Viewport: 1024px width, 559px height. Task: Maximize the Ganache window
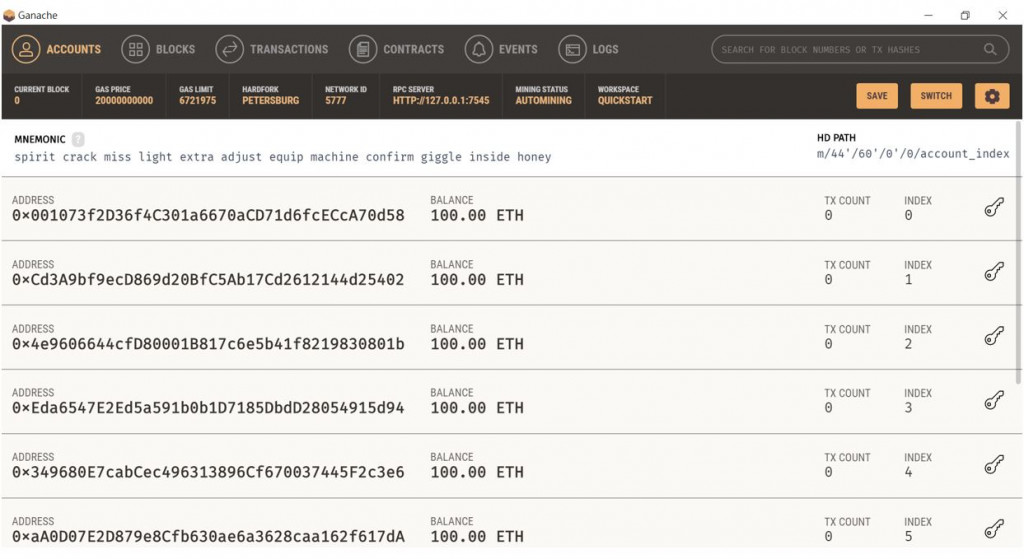click(965, 15)
